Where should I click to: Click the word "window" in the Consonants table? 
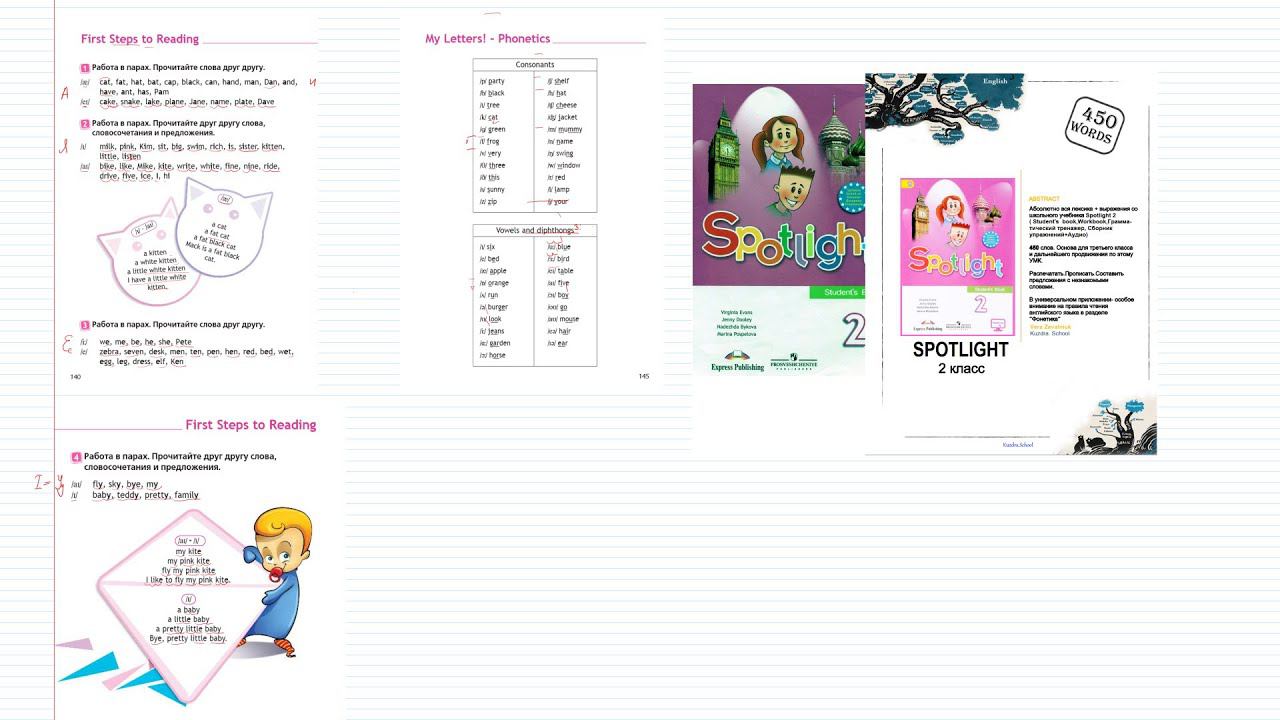pos(569,165)
